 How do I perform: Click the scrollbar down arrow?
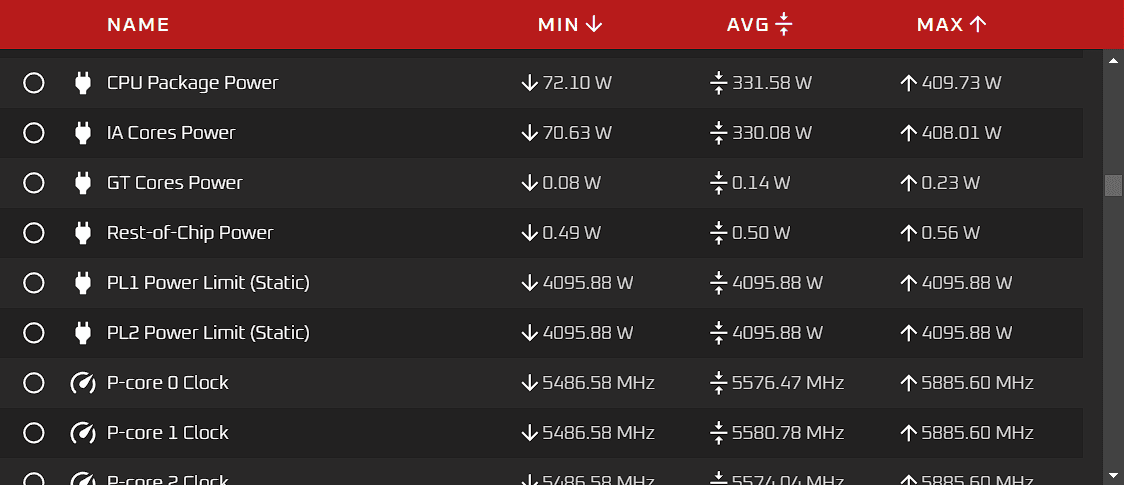[1113, 473]
